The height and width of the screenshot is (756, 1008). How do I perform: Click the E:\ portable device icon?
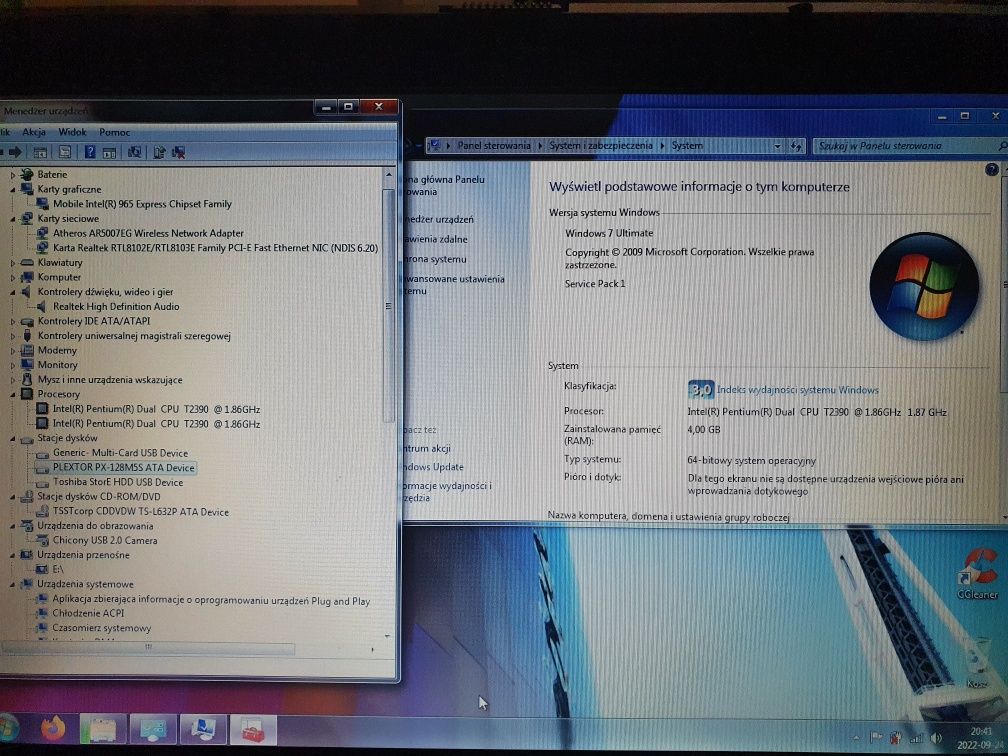pos(42,570)
